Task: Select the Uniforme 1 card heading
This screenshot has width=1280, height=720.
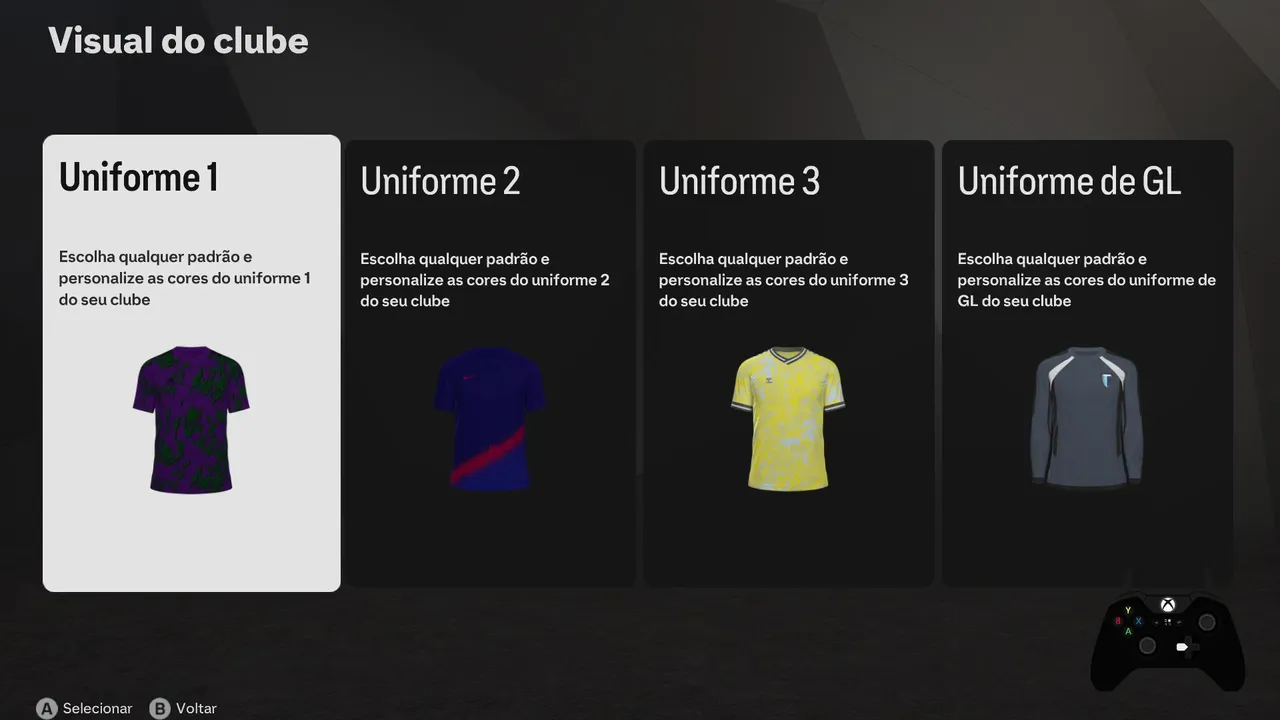Action: coord(138,177)
